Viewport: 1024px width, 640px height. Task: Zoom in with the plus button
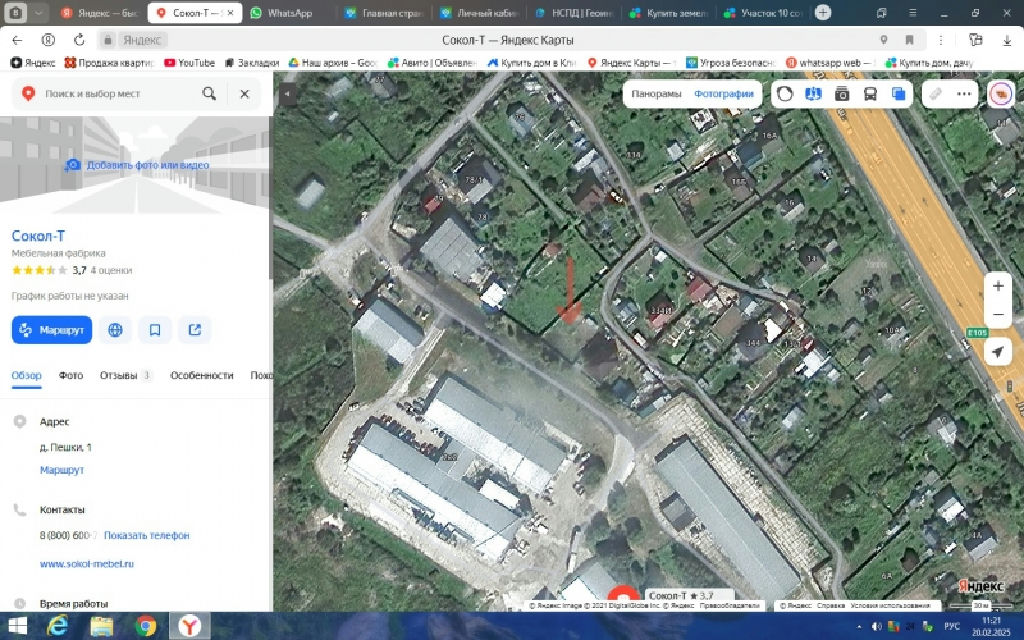coord(997,286)
